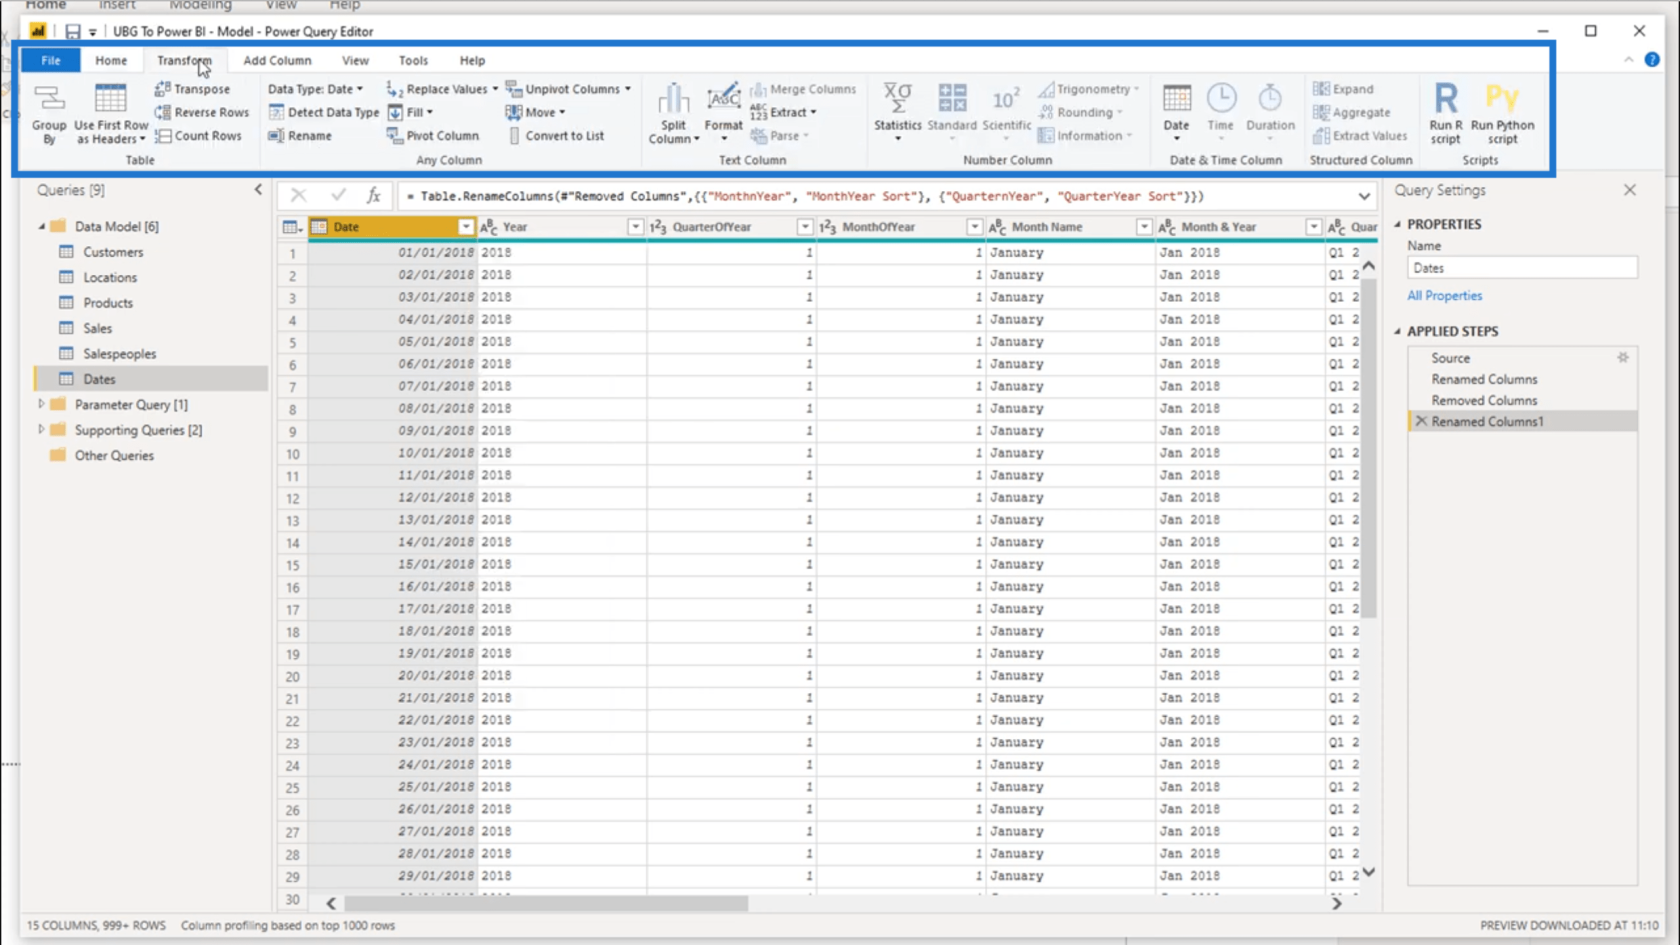
Task: Click Extract Values
Action: click(1359, 135)
